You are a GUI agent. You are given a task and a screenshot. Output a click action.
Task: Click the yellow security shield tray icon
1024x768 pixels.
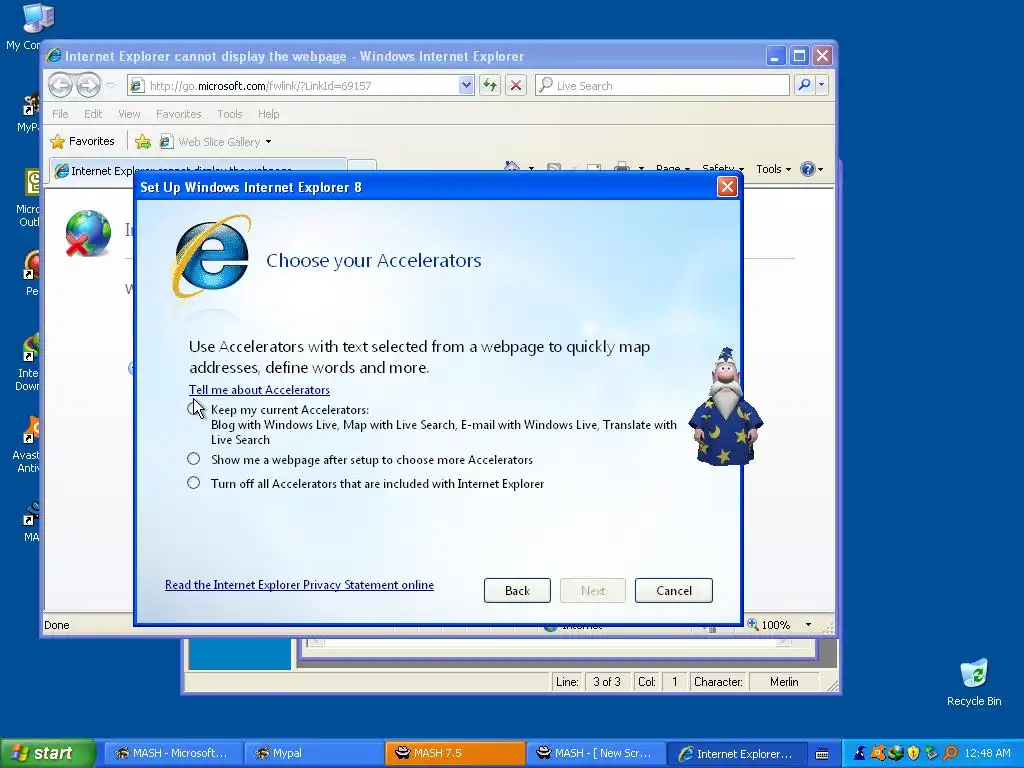point(913,753)
